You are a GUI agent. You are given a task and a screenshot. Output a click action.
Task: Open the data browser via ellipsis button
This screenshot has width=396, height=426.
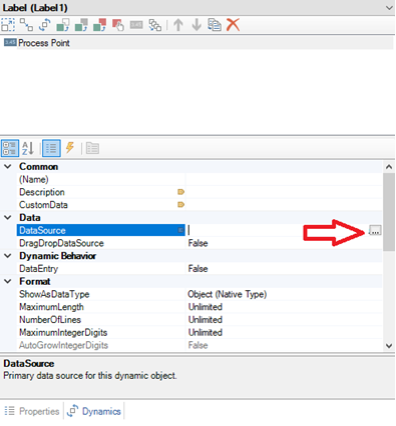point(375,230)
